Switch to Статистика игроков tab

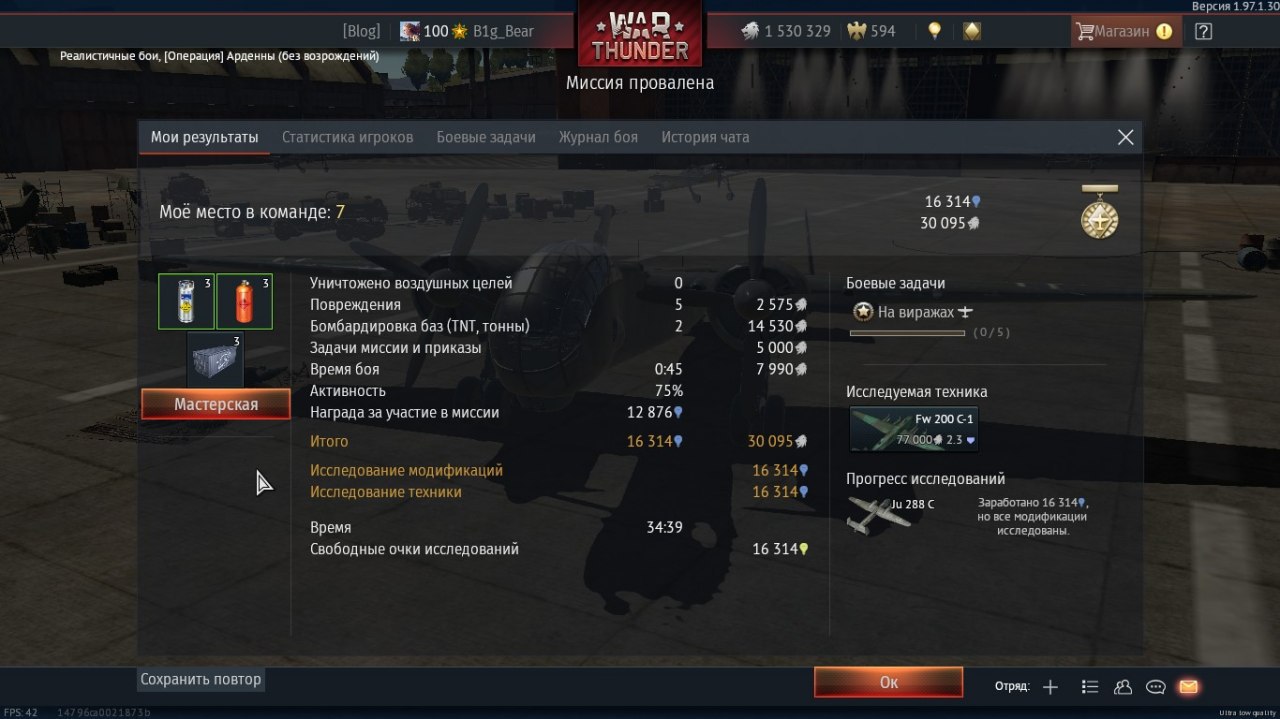point(347,137)
